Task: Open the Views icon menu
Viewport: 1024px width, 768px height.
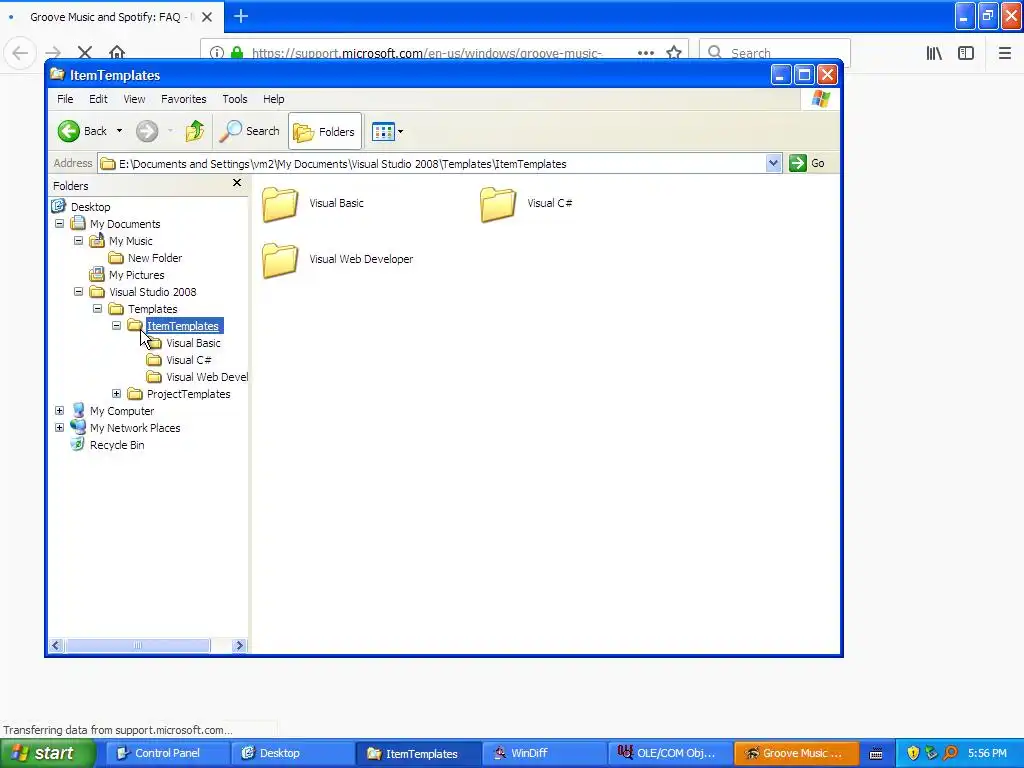Action: 387,131
